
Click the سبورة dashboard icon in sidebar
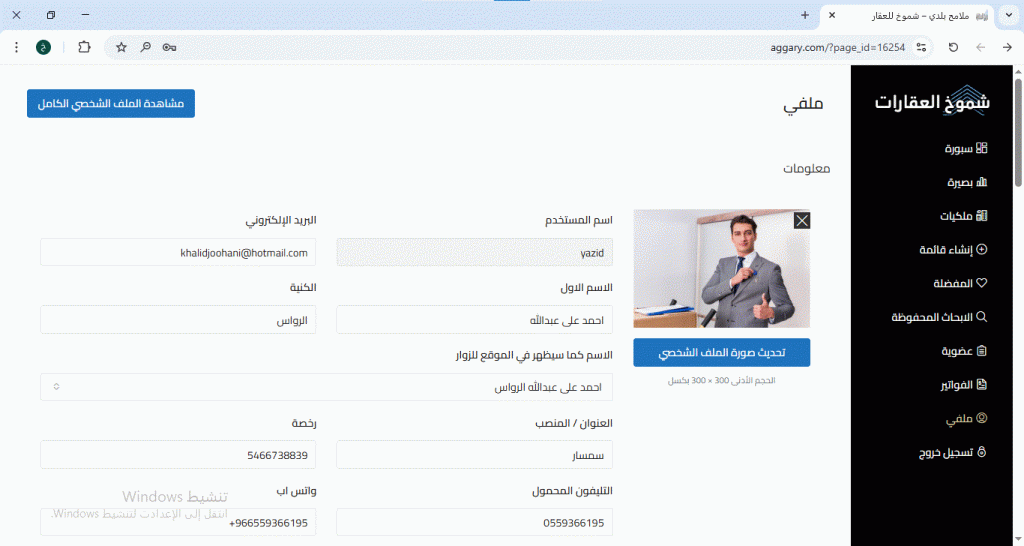(981, 148)
